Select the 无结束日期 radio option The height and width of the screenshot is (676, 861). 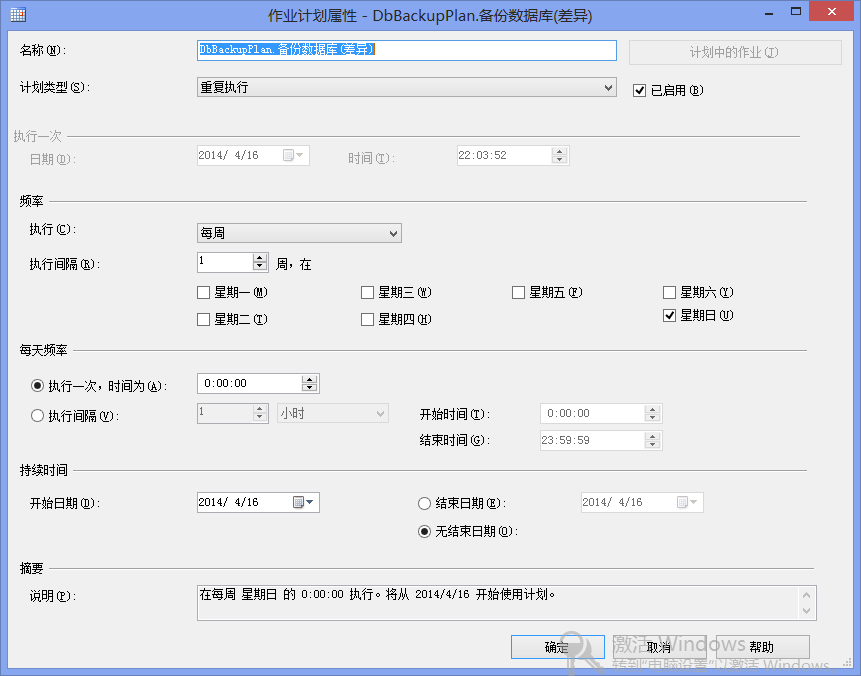[424, 532]
